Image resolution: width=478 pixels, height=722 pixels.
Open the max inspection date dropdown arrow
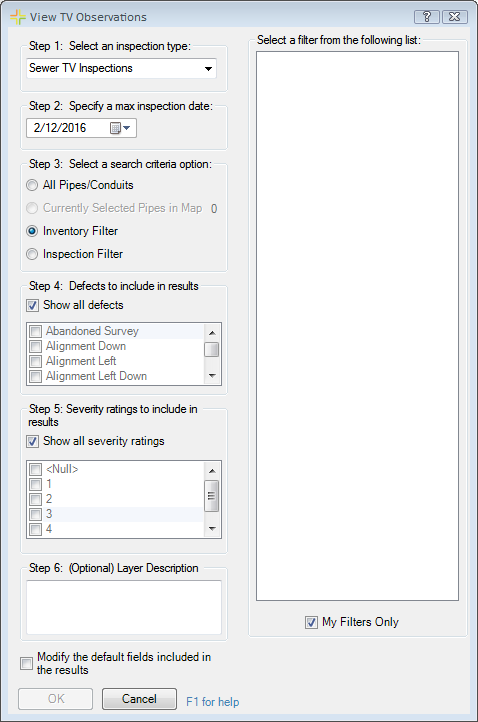coord(127,128)
